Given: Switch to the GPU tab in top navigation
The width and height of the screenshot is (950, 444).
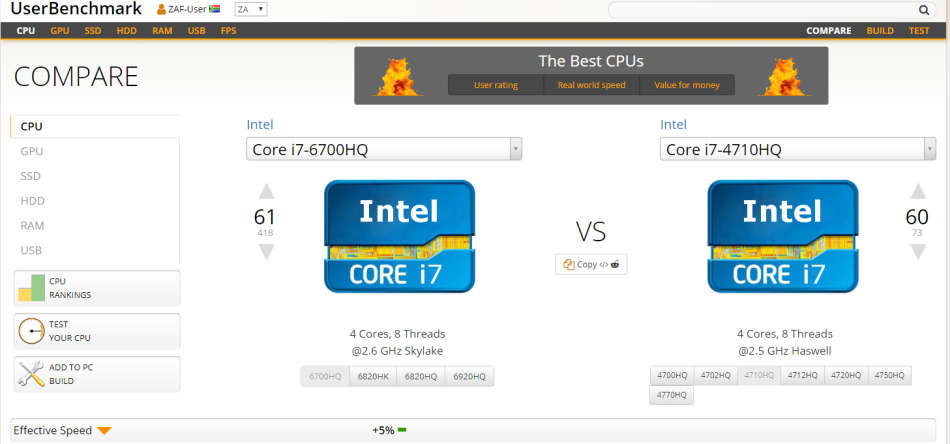Looking at the screenshot, I should (x=60, y=31).
